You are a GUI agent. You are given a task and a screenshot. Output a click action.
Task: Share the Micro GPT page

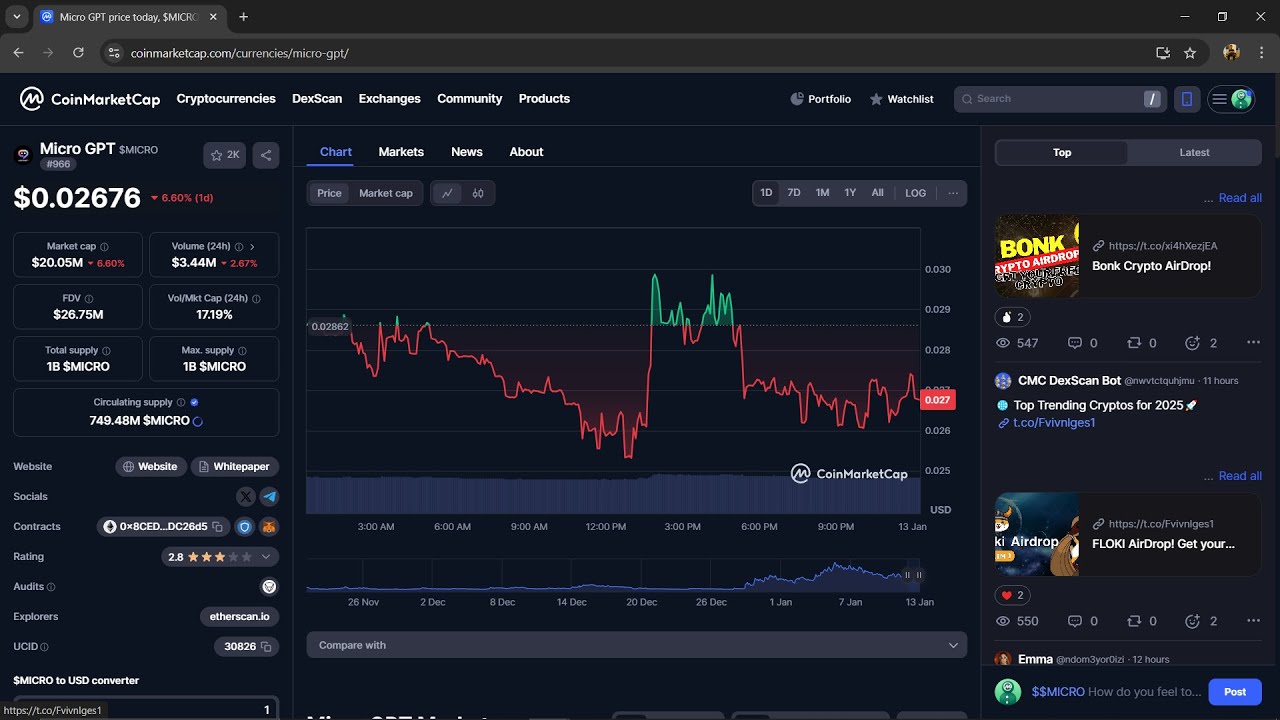266,155
